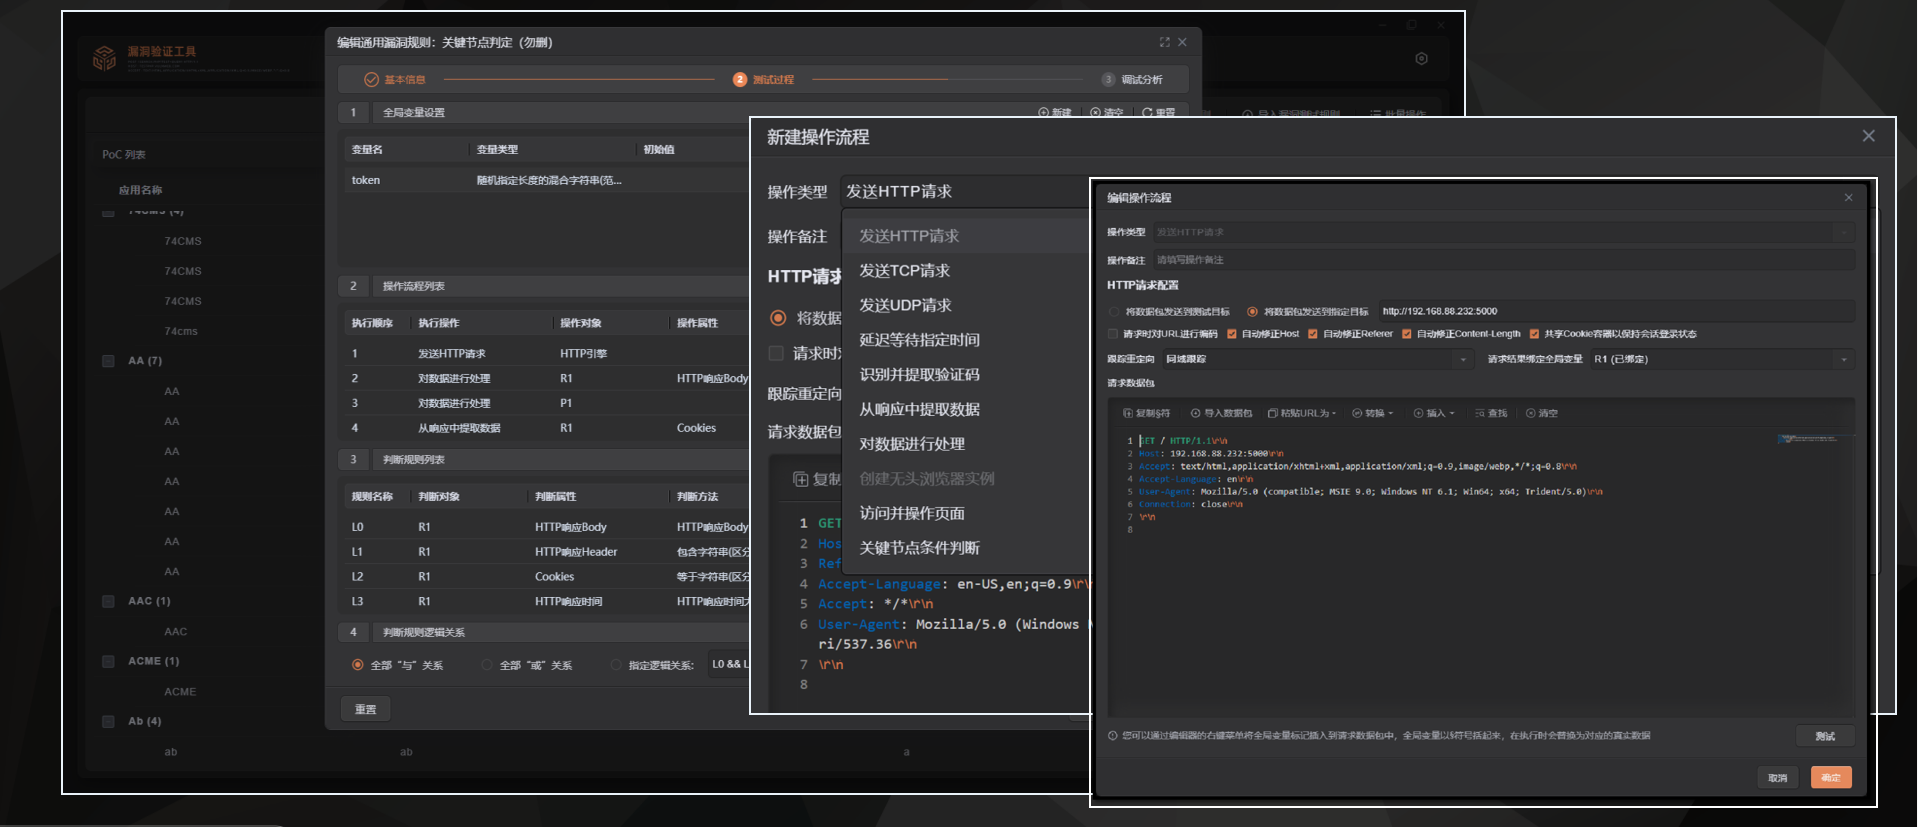The height and width of the screenshot is (827, 1918).
Task: Select step 4 从响应中提取数据 row
Action: pos(545,428)
